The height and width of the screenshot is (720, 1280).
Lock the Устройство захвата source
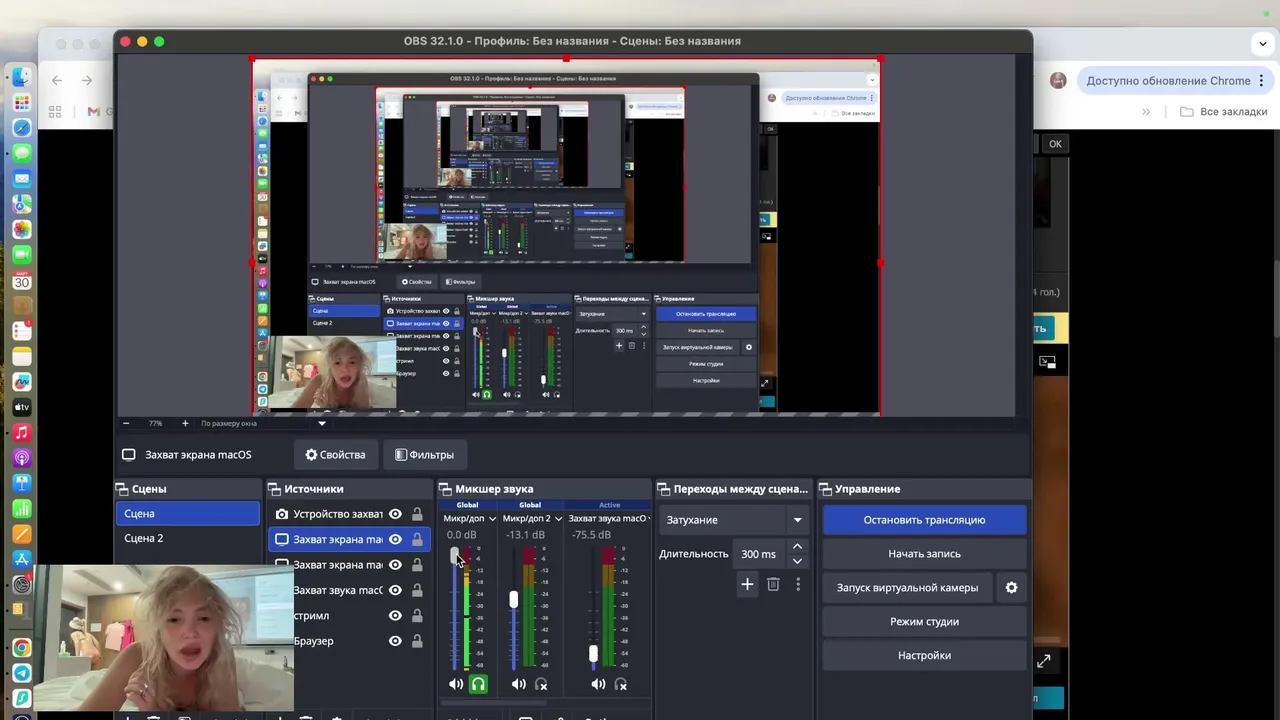[417, 514]
